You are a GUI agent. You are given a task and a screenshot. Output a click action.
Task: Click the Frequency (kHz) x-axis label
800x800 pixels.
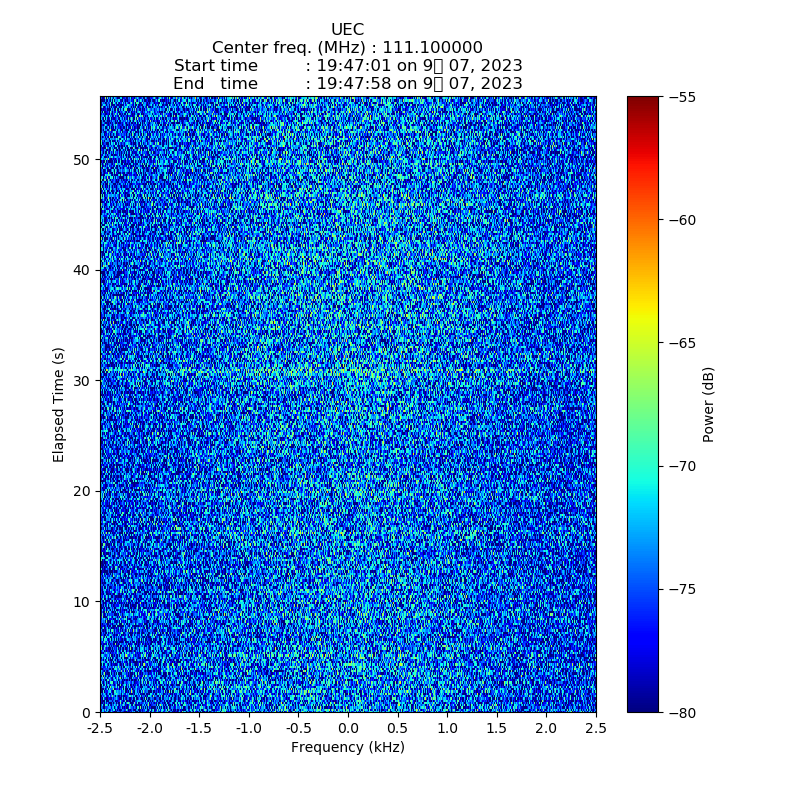click(347, 747)
